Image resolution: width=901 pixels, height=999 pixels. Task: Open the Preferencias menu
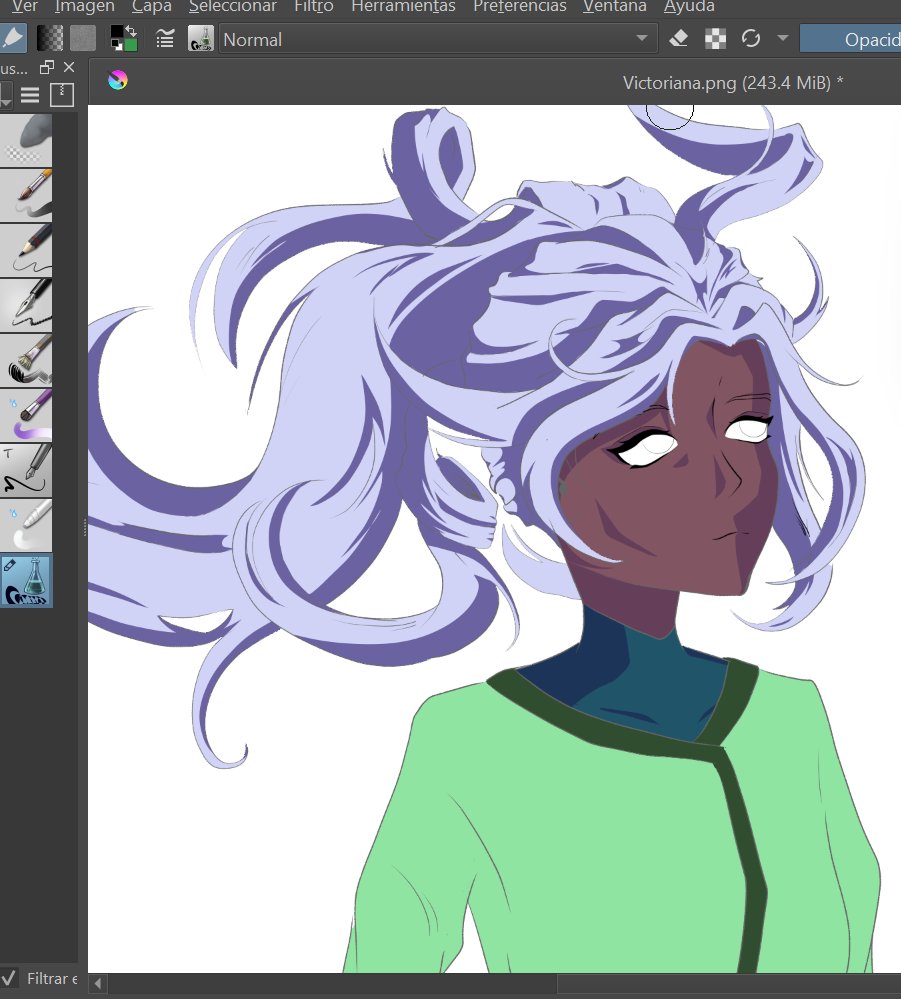(519, 6)
